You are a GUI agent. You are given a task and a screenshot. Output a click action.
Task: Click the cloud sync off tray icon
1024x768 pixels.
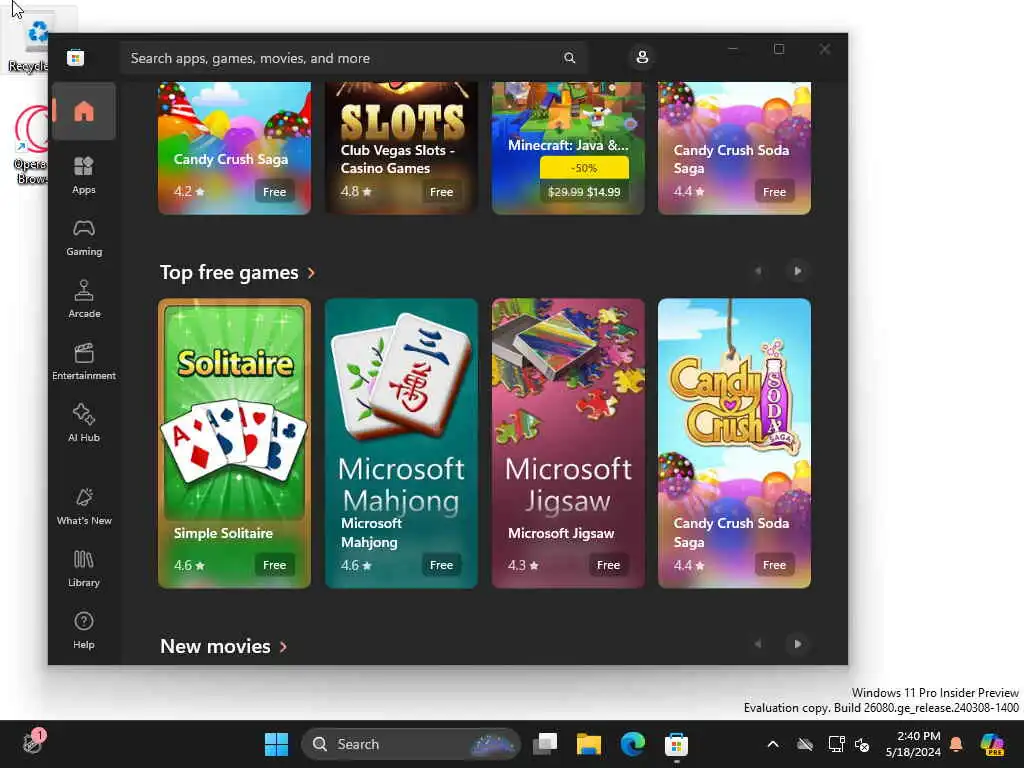click(x=805, y=744)
